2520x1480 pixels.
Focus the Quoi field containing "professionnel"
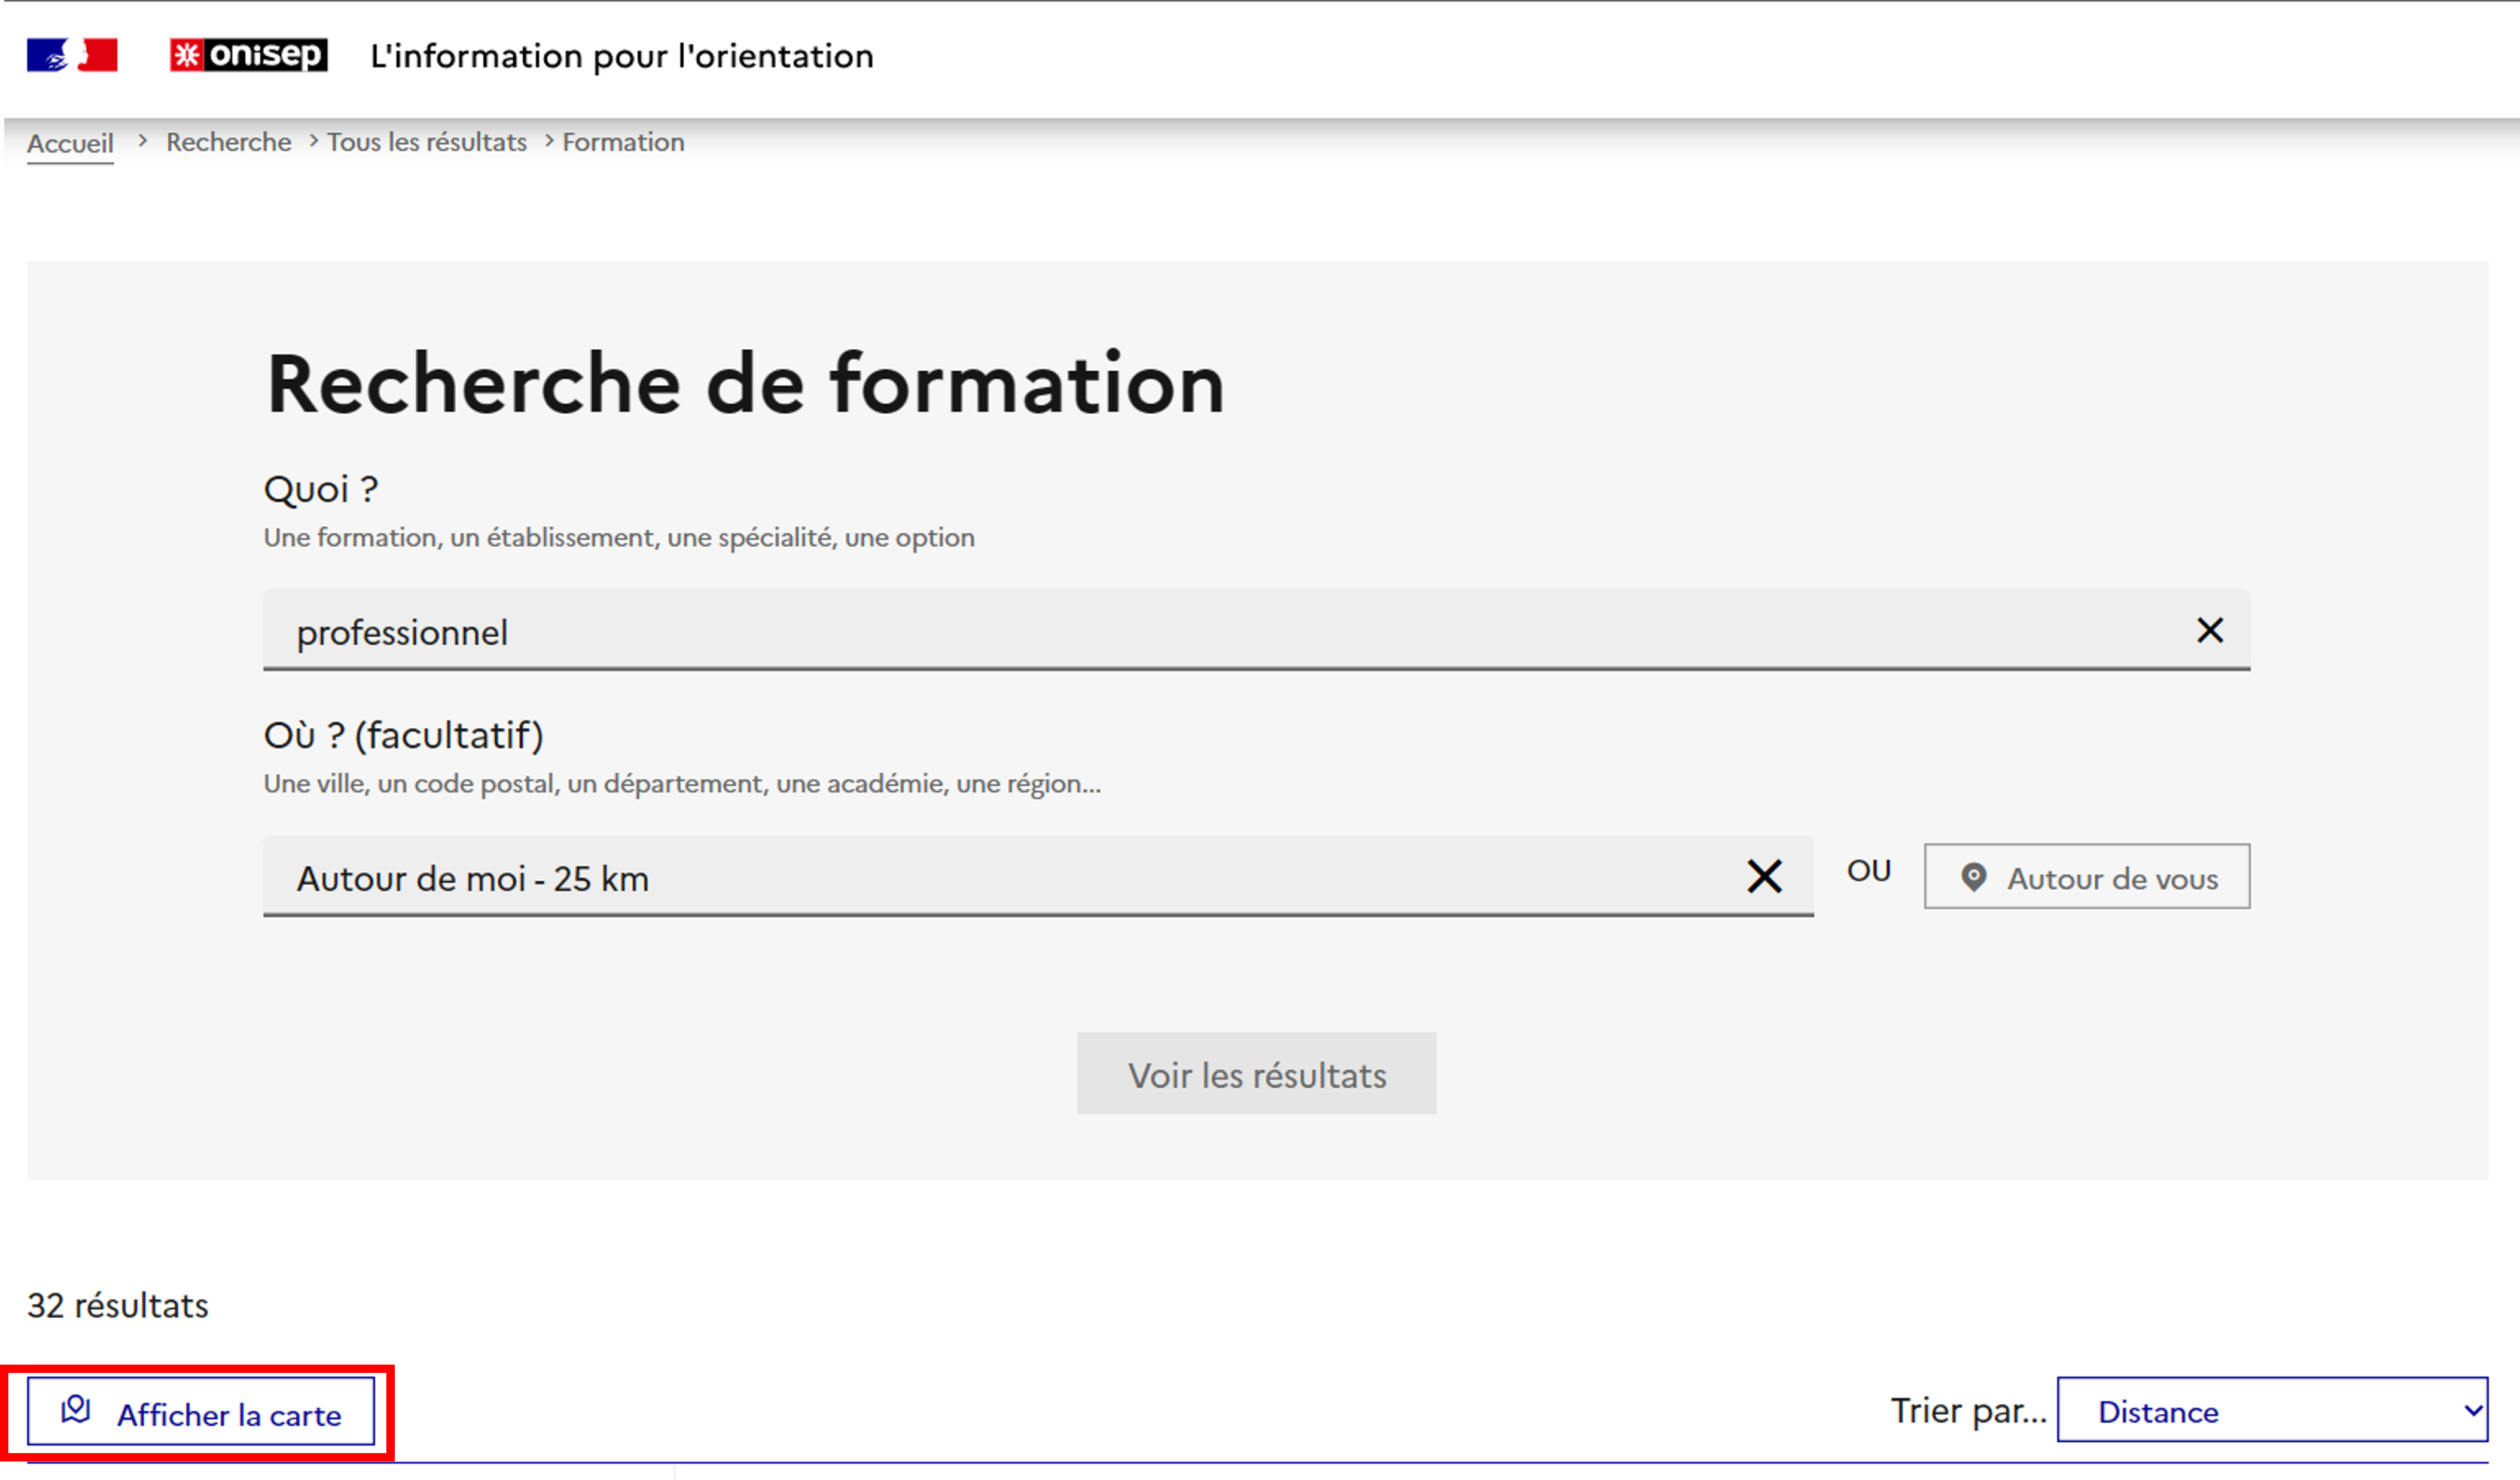coord(1200,631)
